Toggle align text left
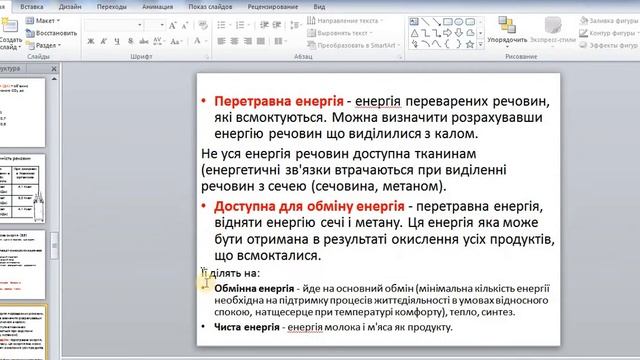Viewport: 640px width, 360px height. point(222,41)
